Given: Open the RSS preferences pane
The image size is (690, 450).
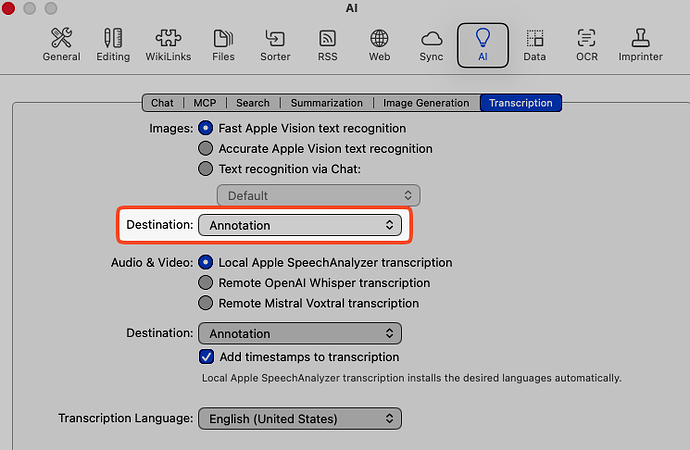Looking at the screenshot, I should [327, 45].
